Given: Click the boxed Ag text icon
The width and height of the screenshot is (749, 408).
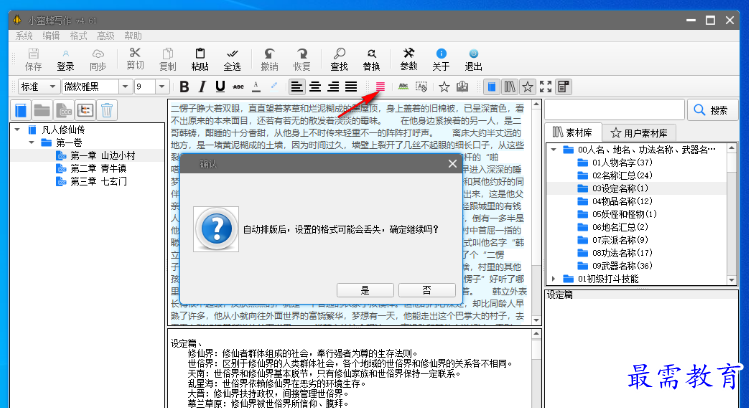Looking at the screenshot, I should point(421,86).
